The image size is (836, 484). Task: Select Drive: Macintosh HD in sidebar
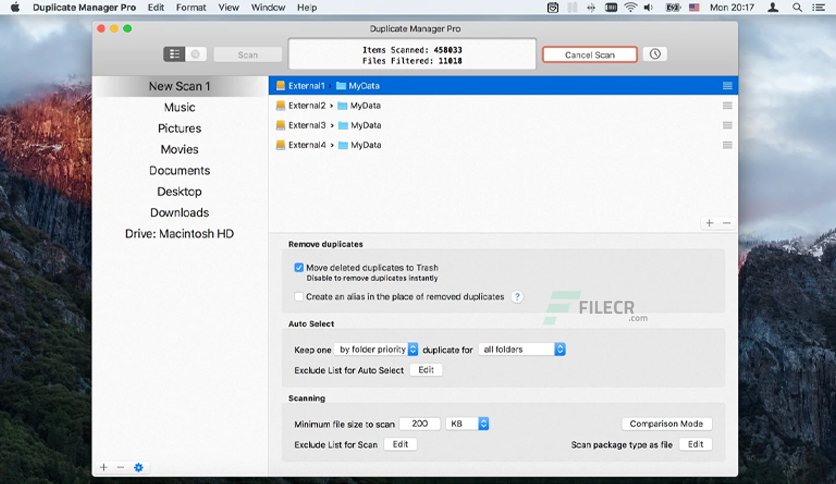tap(180, 233)
